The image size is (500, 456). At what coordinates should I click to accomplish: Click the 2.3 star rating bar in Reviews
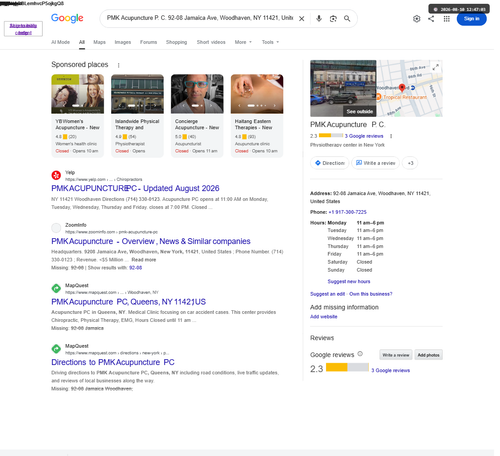(x=347, y=367)
